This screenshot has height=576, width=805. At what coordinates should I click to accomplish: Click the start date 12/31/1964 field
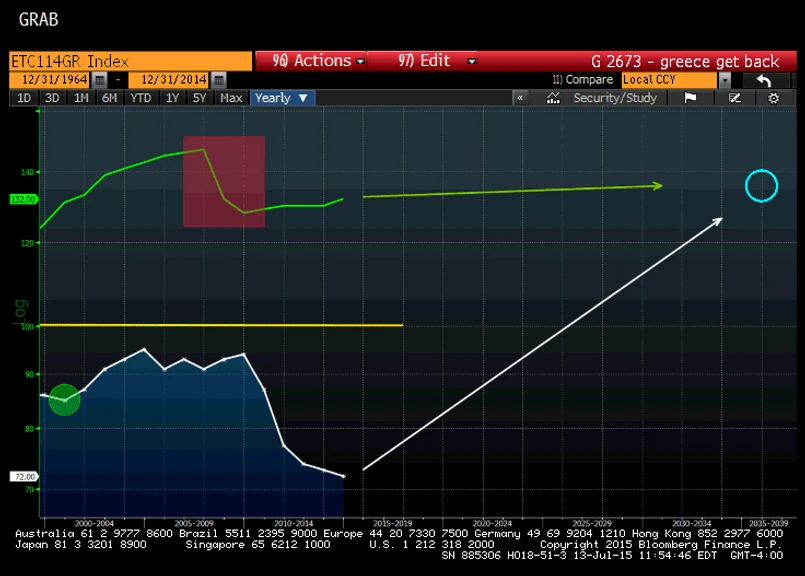[x=50, y=80]
